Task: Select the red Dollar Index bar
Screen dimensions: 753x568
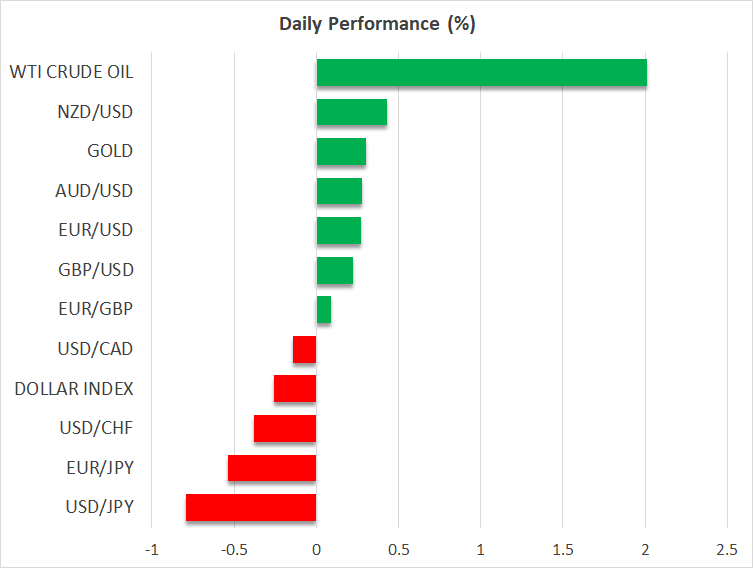Action: point(295,389)
